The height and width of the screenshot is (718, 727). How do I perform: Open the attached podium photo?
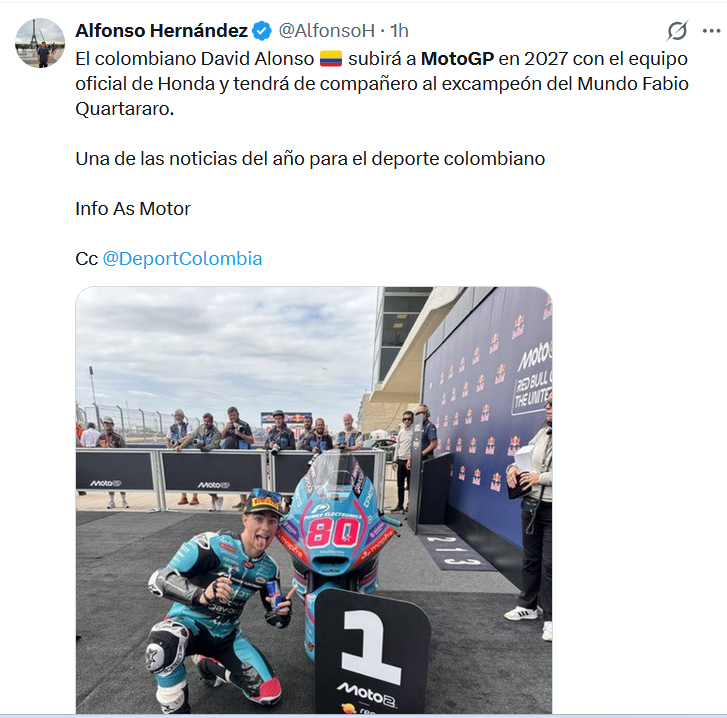[x=314, y=500]
